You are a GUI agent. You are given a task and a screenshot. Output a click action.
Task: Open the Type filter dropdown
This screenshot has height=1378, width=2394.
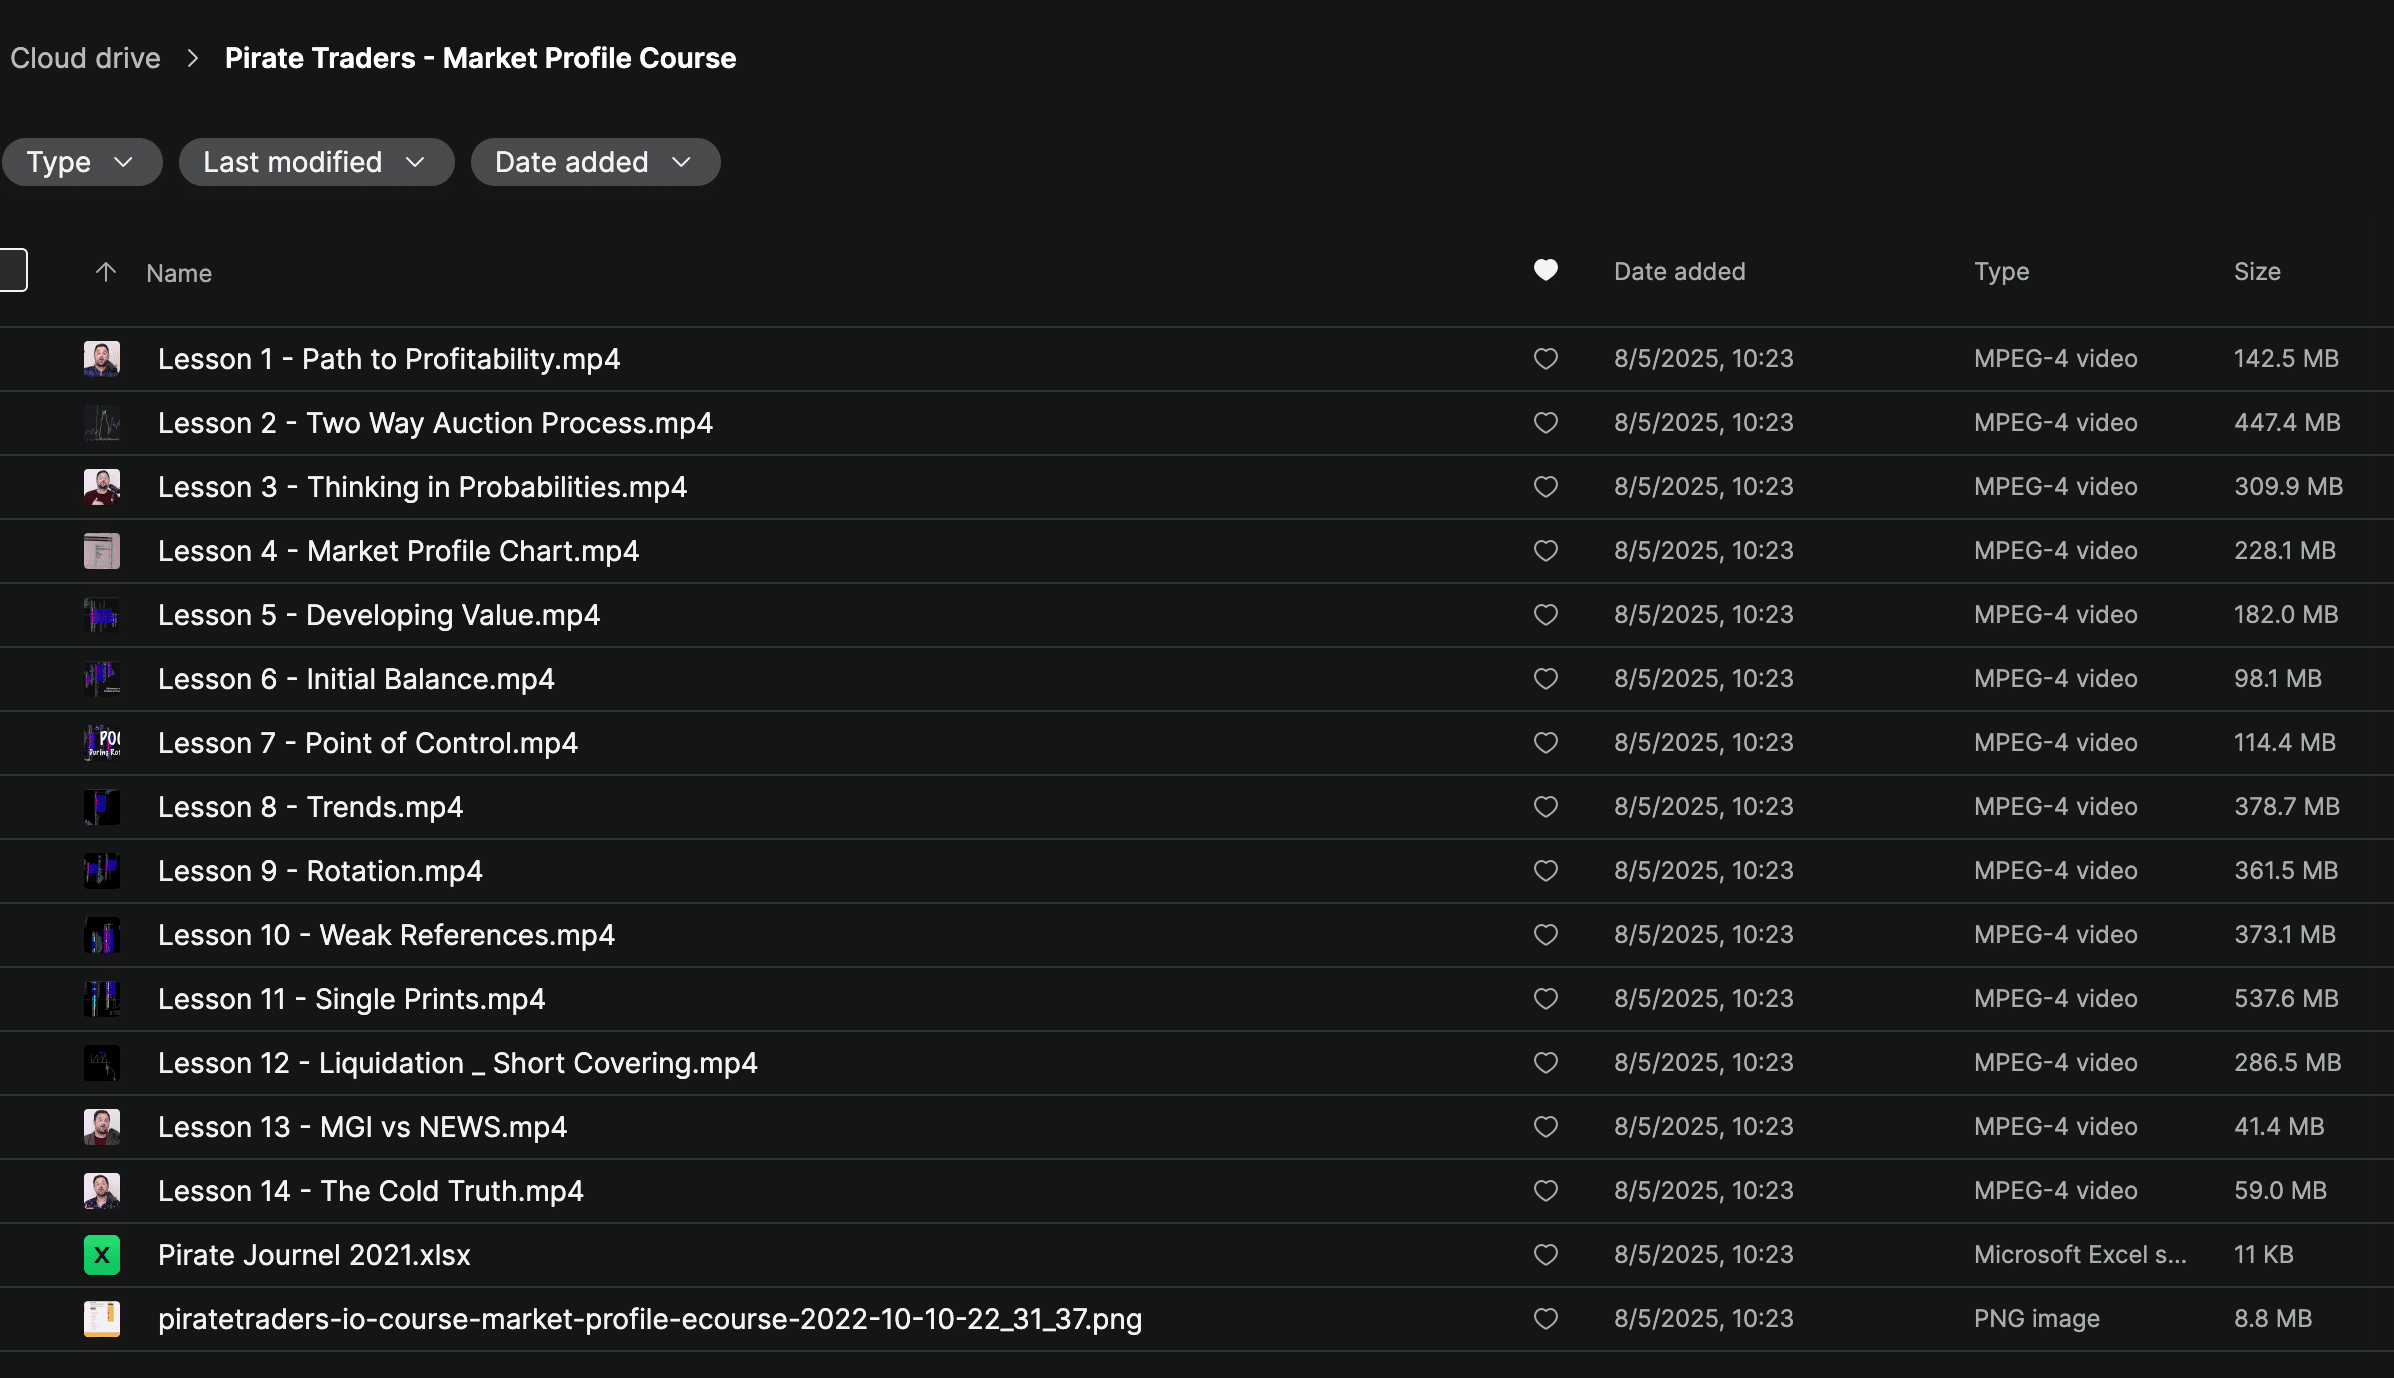point(81,162)
